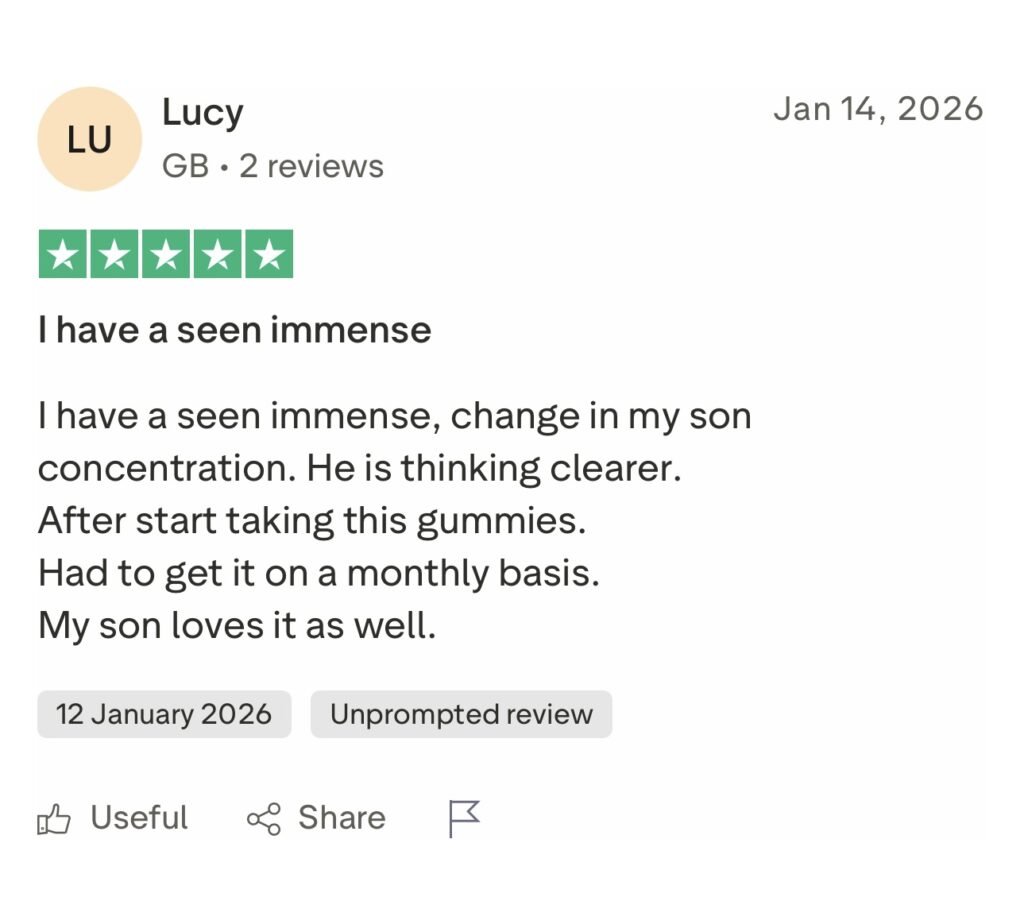1024x897 pixels.
Task: Click the first green rating star
Action: pyautogui.click(x=63, y=254)
